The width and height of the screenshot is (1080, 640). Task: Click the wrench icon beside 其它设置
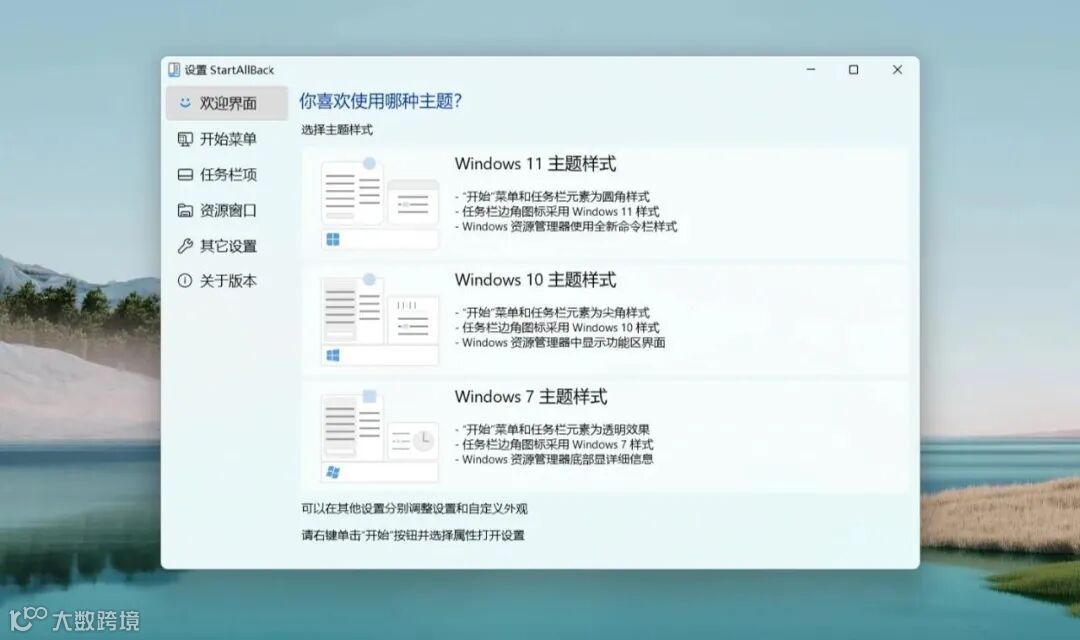tap(185, 246)
